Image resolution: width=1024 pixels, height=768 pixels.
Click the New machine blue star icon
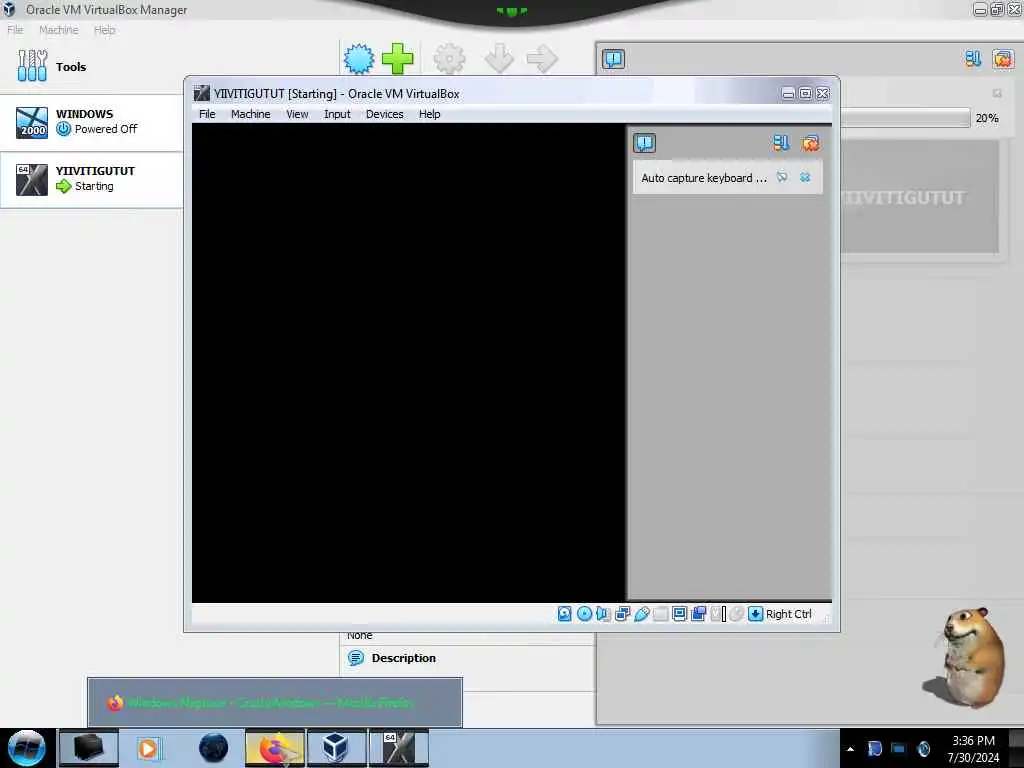tap(359, 59)
